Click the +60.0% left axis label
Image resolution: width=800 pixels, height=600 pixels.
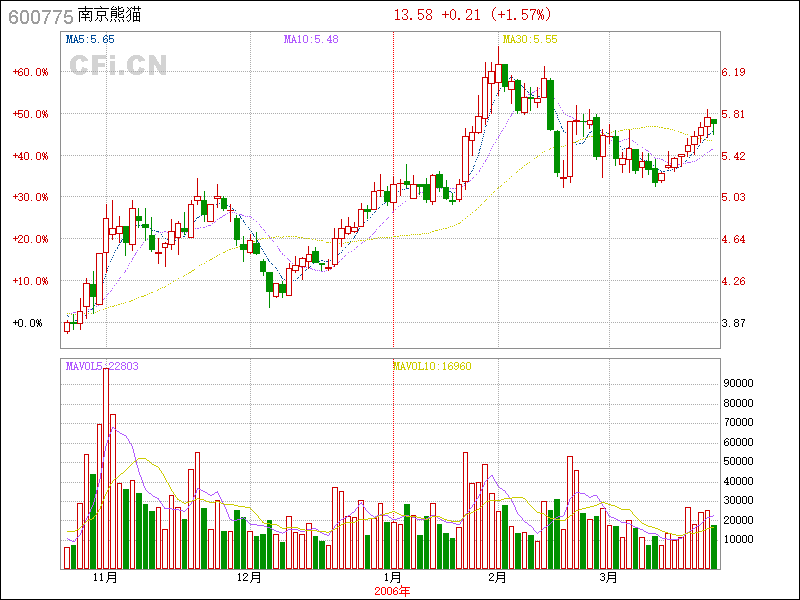coord(30,72)
